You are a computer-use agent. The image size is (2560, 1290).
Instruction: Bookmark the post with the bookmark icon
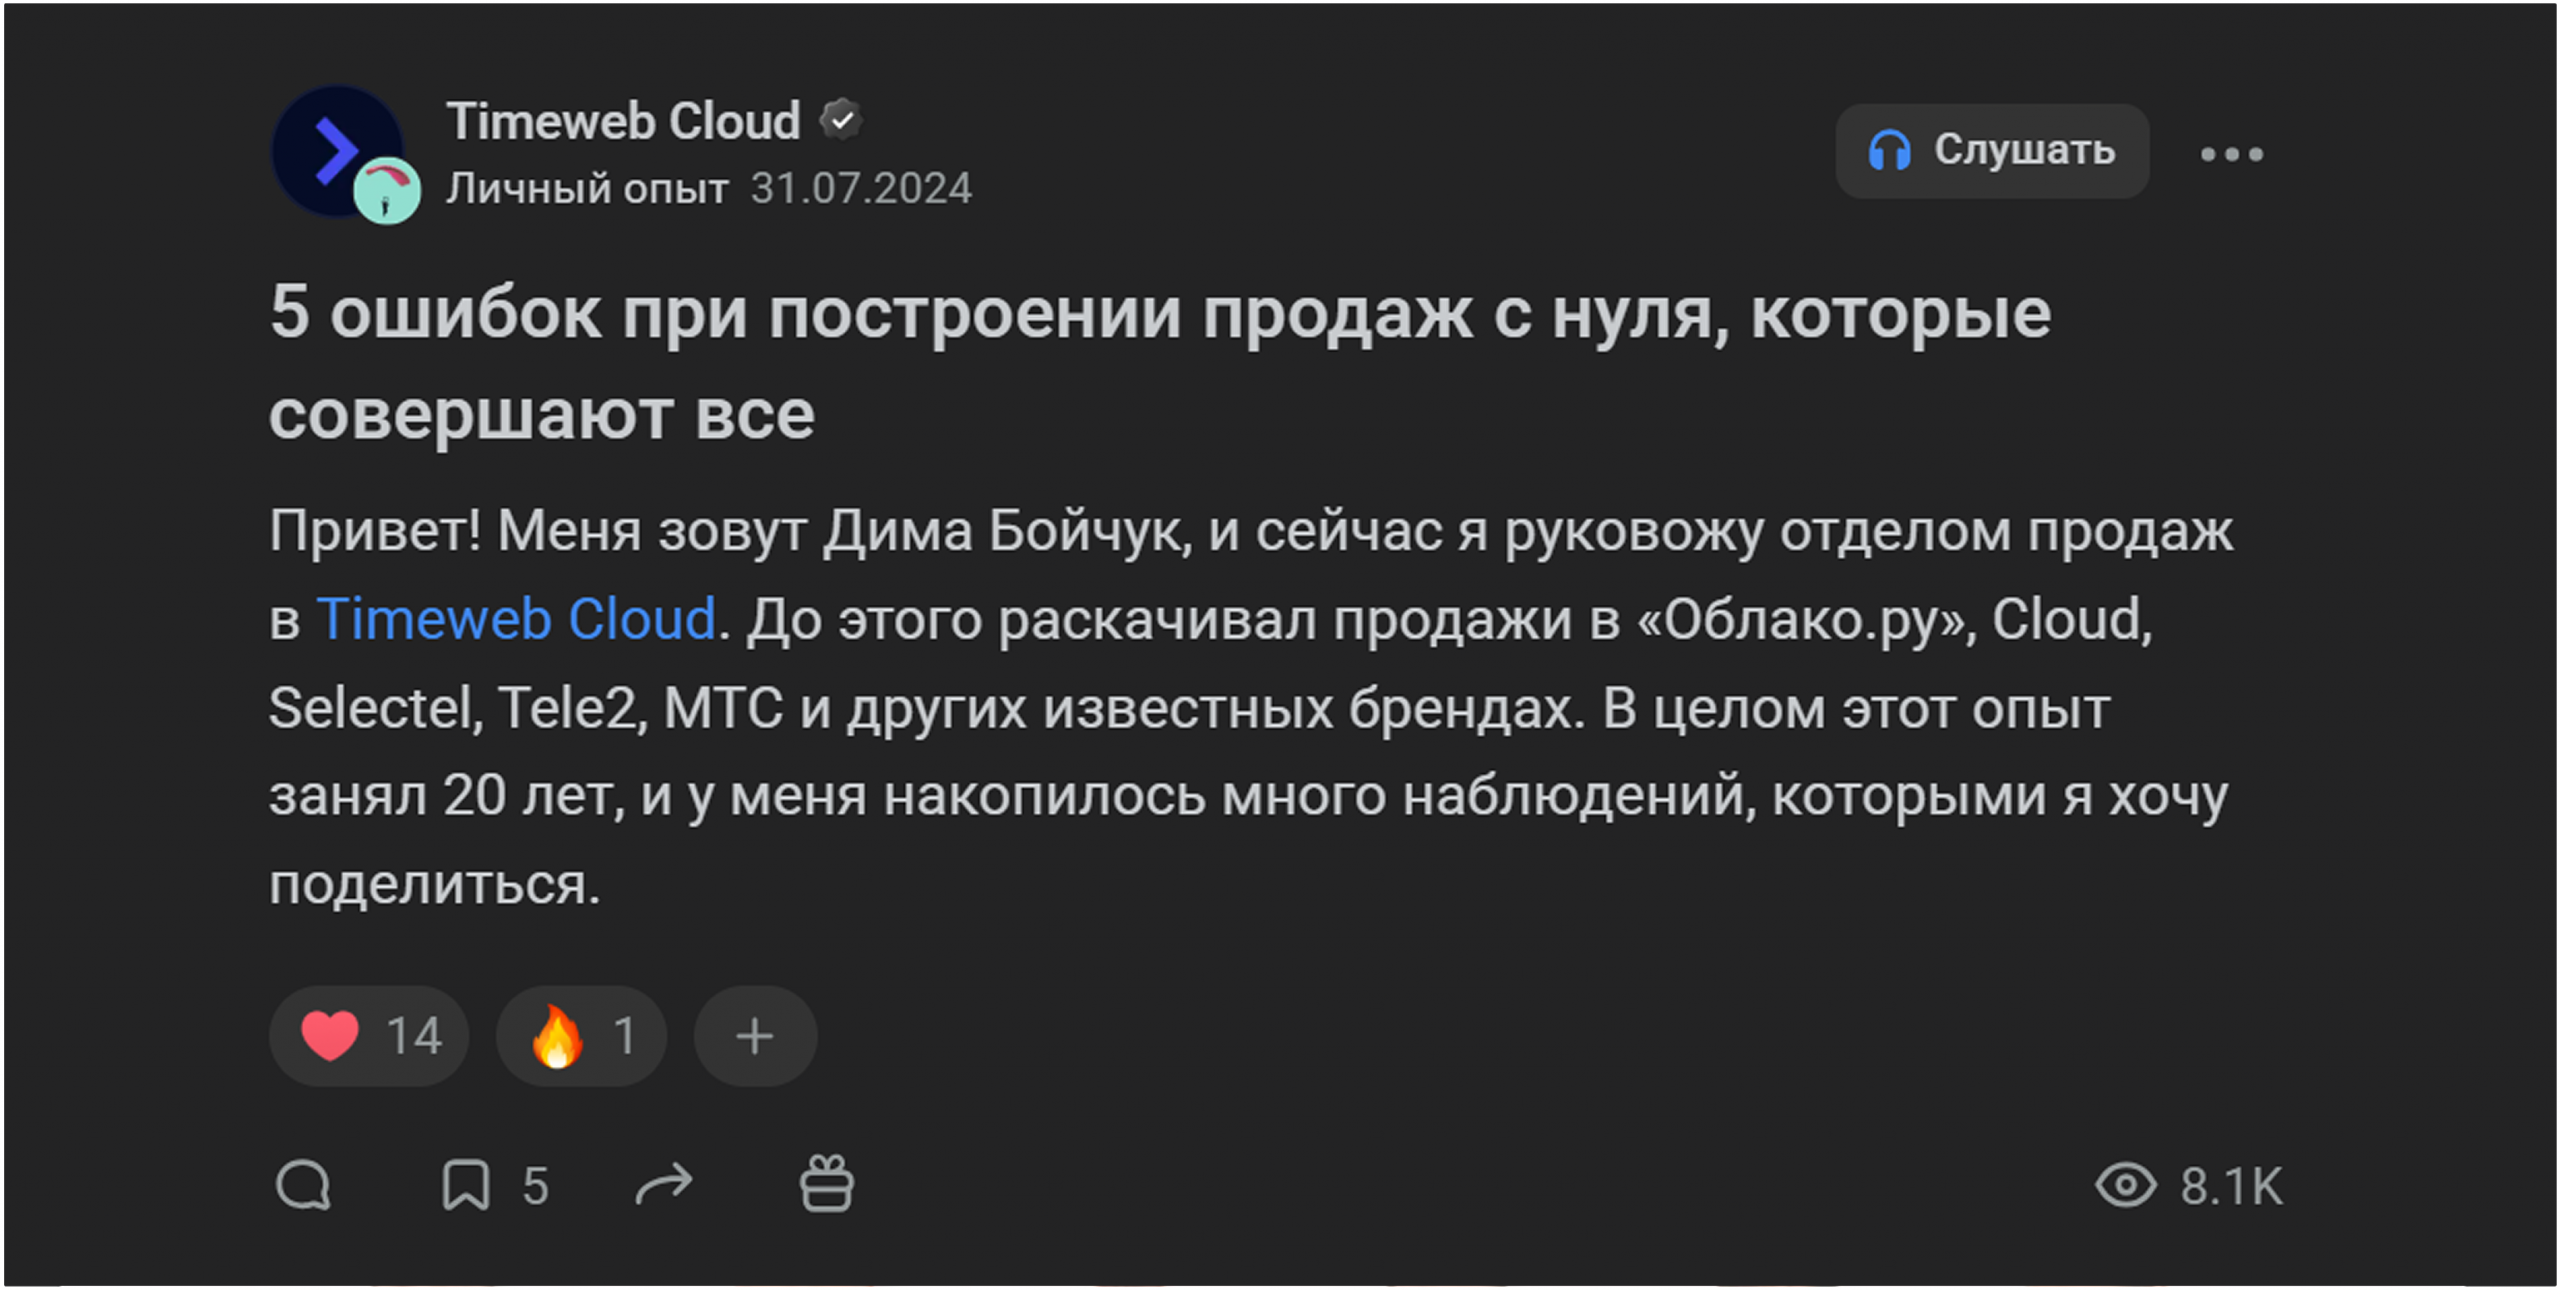466,1185
